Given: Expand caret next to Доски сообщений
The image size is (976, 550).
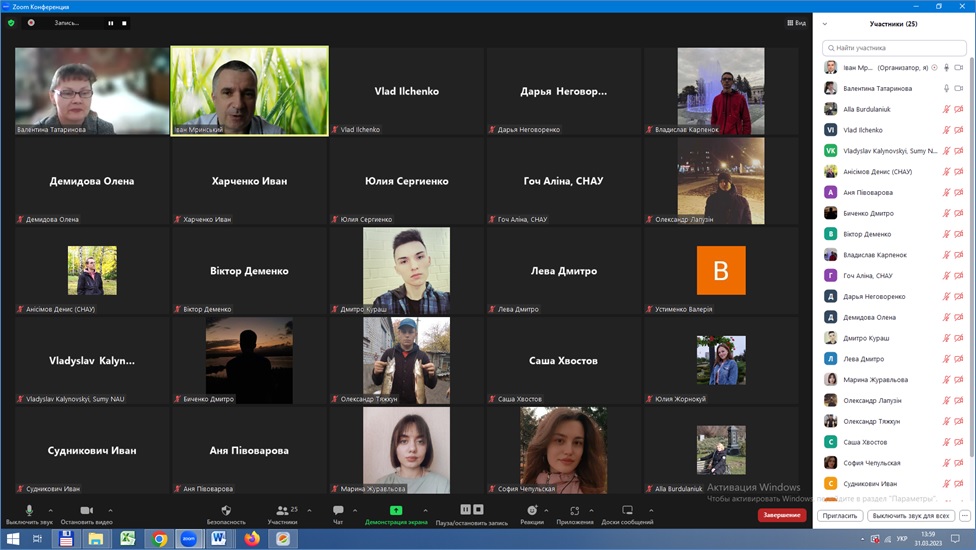Looking at the screenshot, I should pyautogui.click(x=651, y=510).
